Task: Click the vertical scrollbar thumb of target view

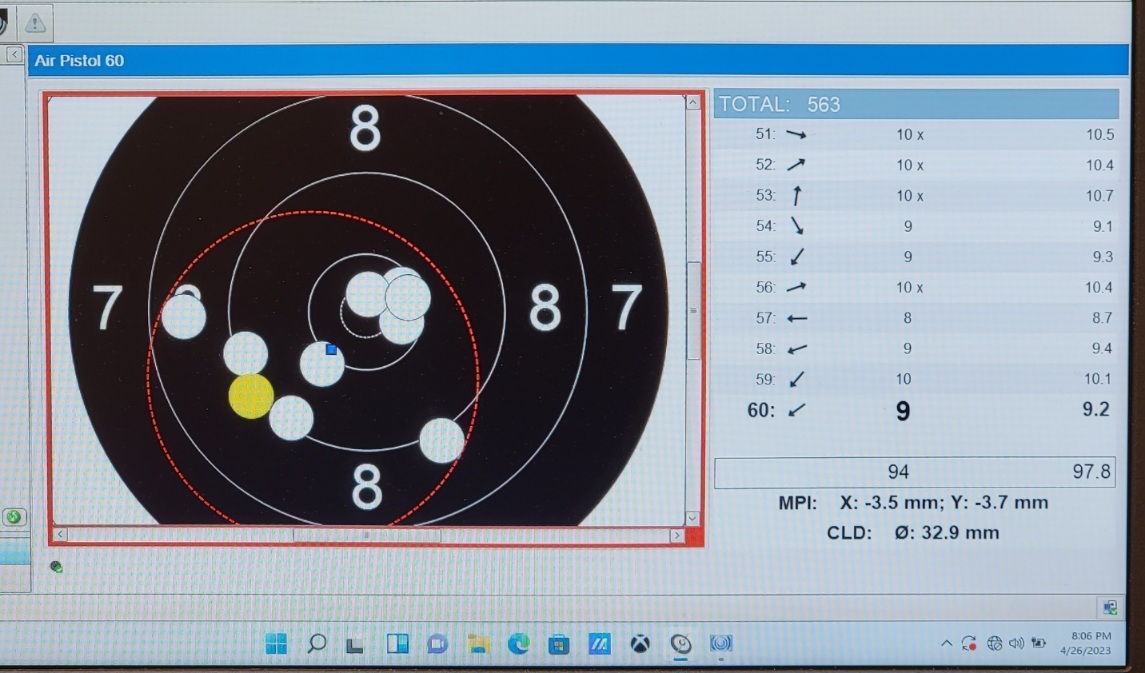Action: pyautogui.click(x=694, y=310)
